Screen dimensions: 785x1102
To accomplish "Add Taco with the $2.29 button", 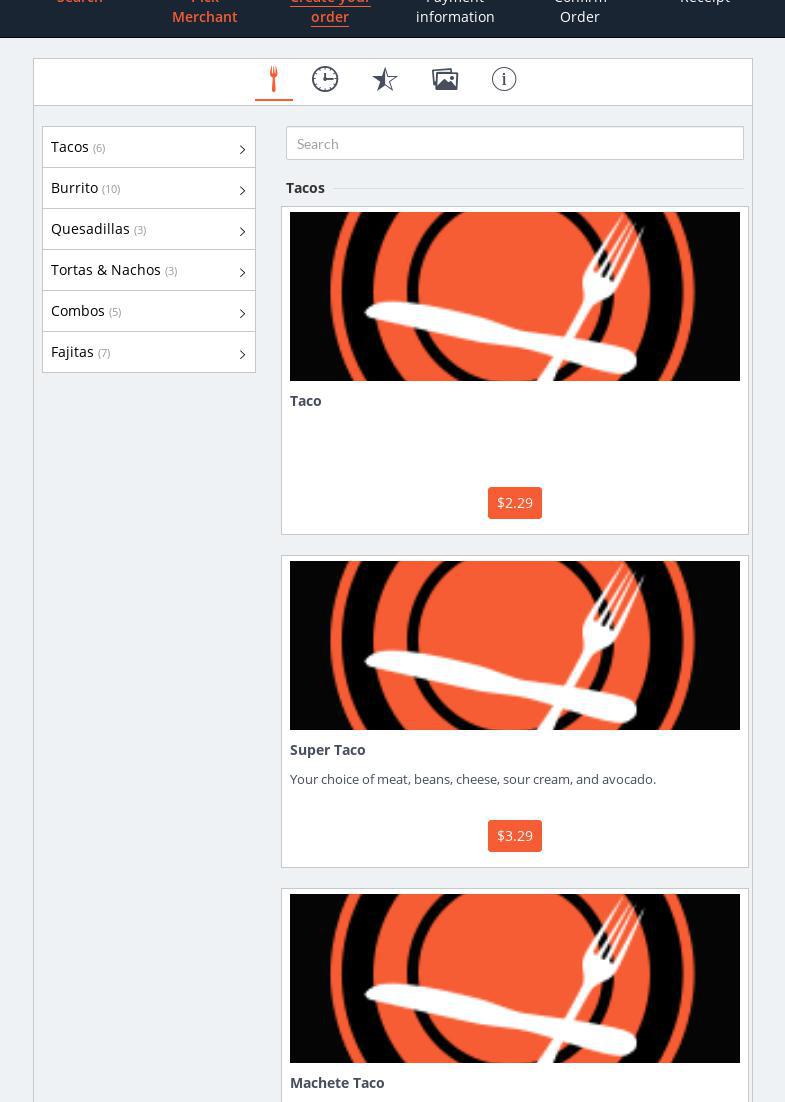I will [x=514, y=503].
